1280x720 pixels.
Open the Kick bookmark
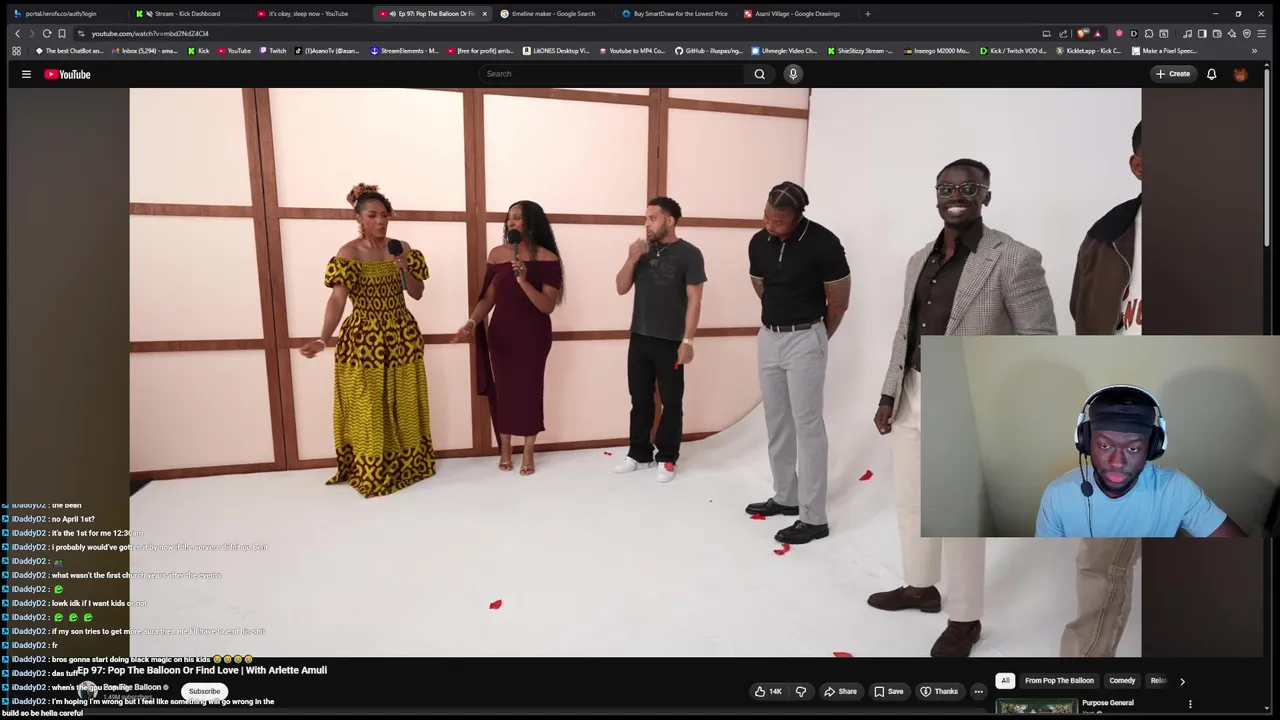pos(198,50)
